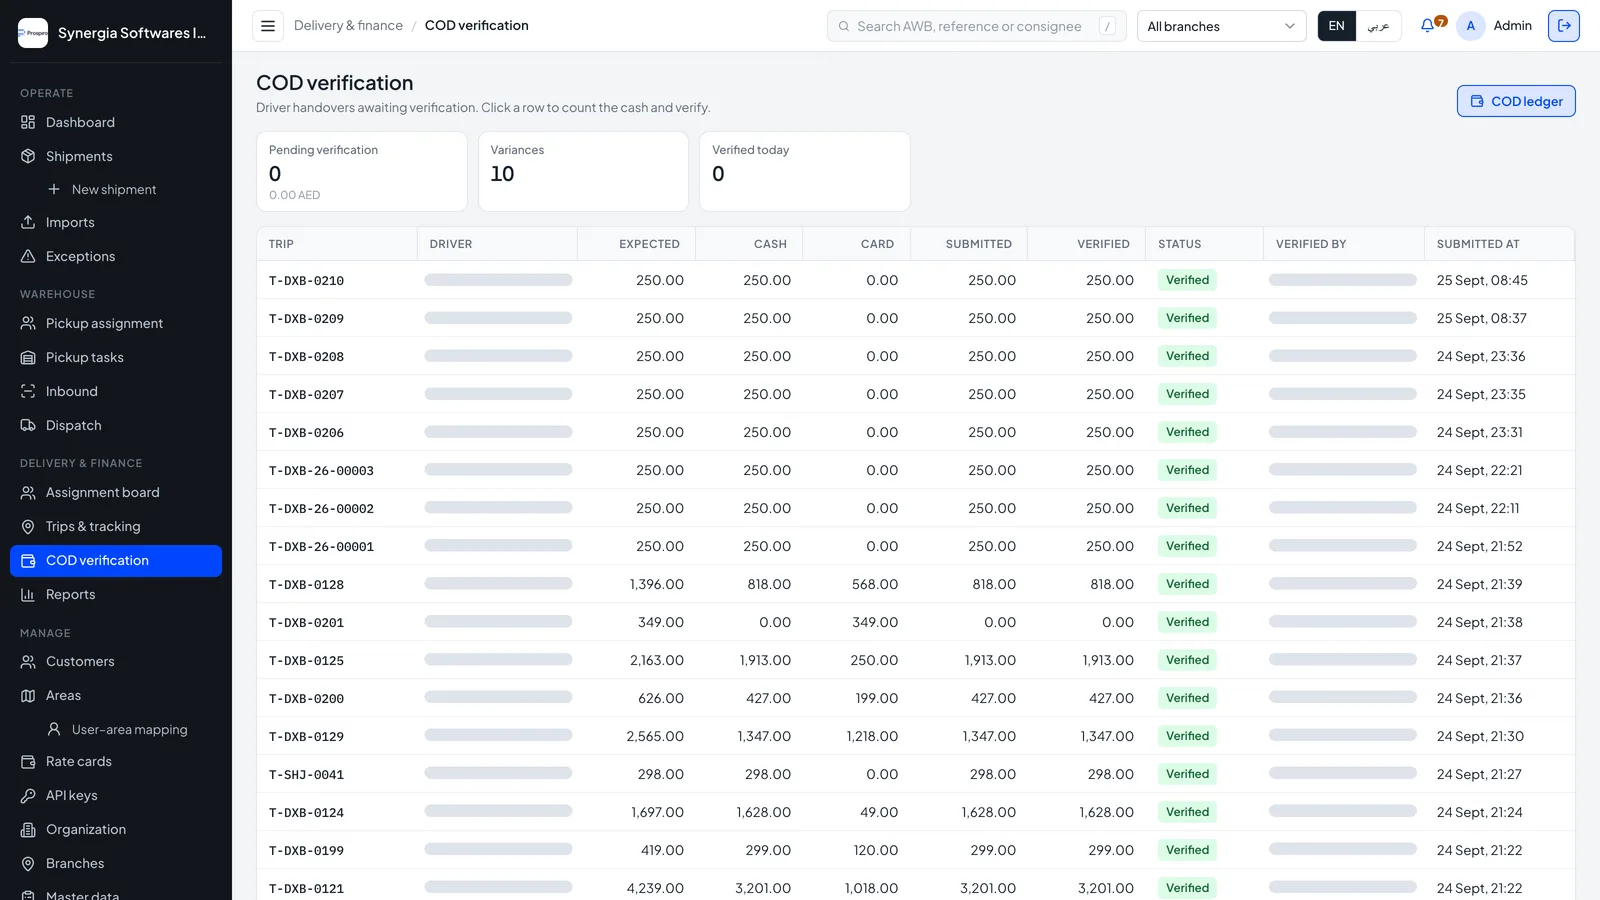This screenshot has width=1600, height=900.
Task: Click the Organization building icon
Action: (28, 829)
